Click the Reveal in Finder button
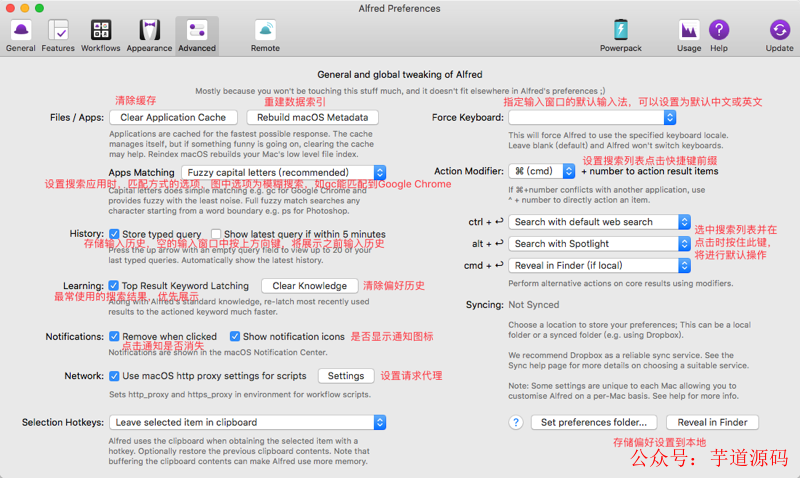The width and height of the screenshot is (800, 478). click(x=712, y=422)
